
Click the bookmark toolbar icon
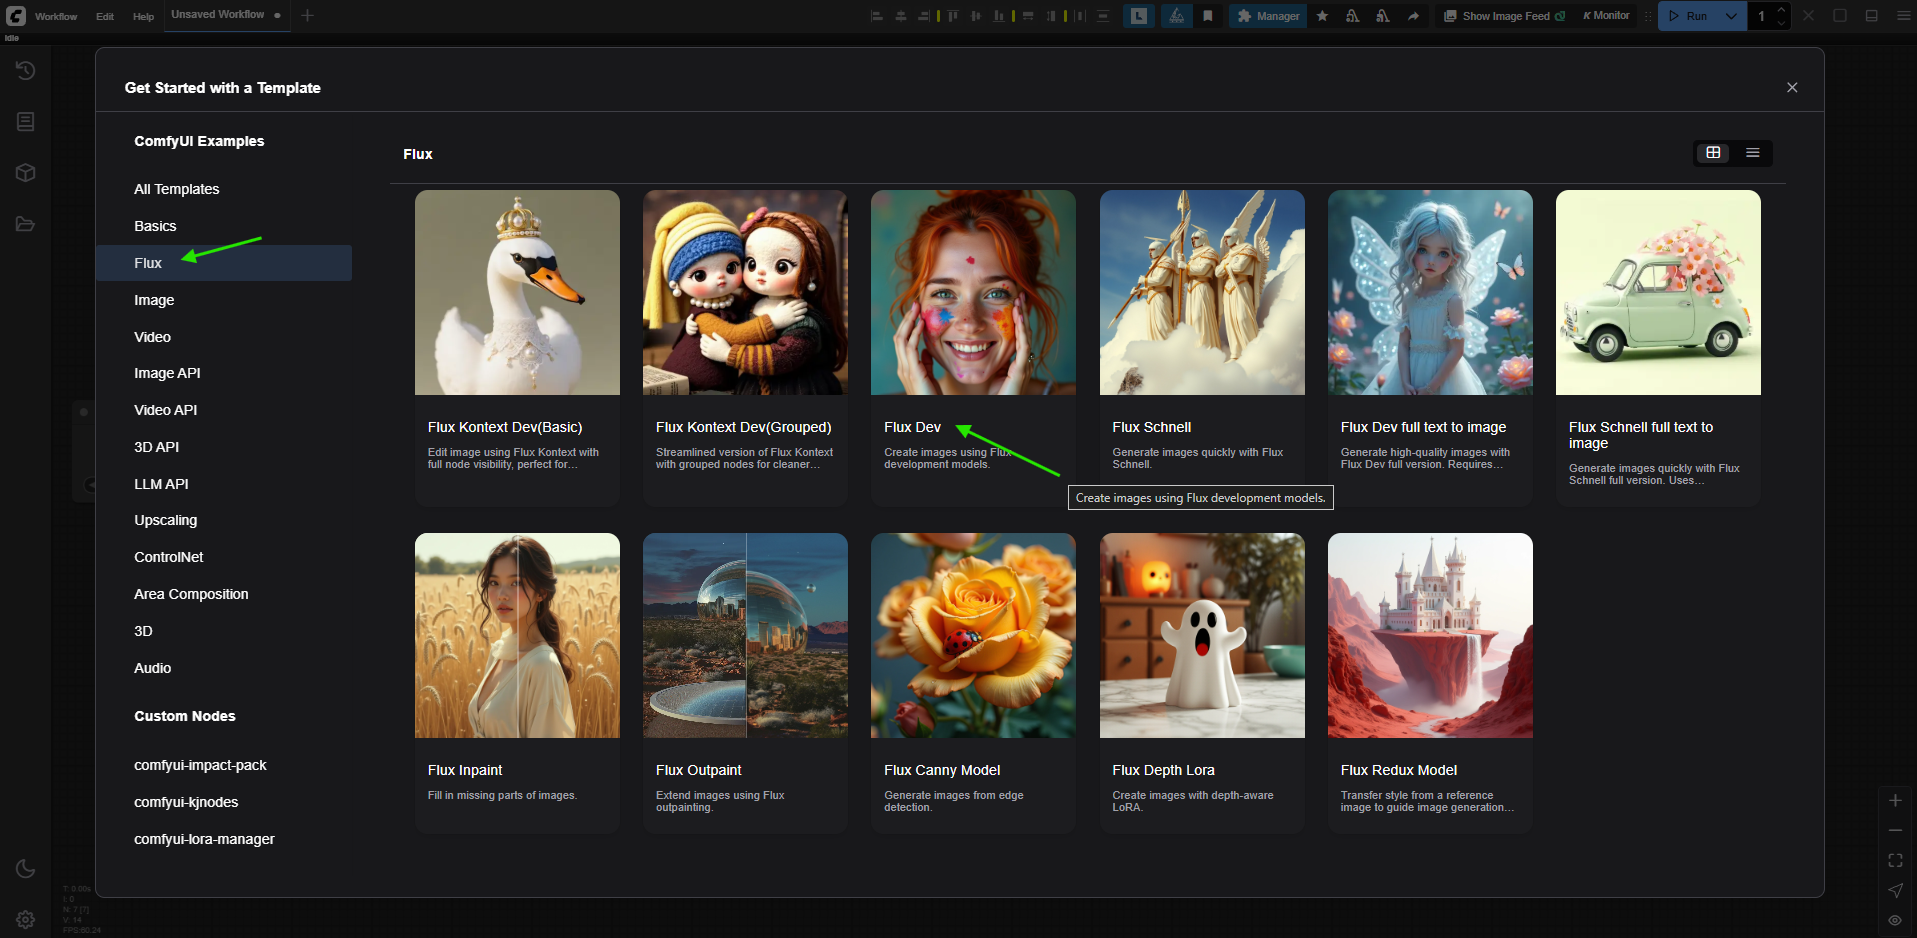point(1208,16)
